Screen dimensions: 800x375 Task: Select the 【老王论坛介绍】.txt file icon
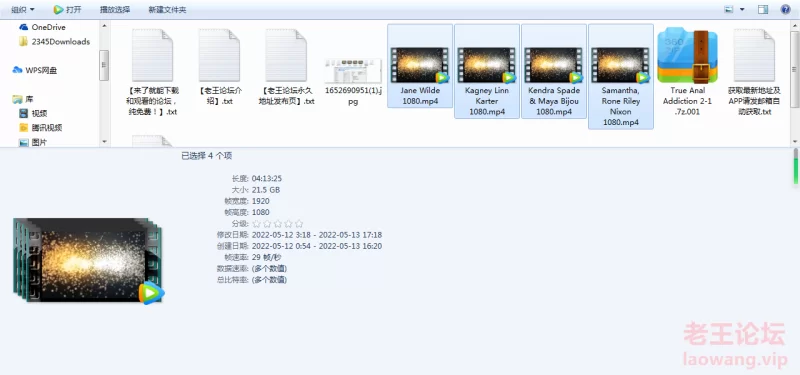(219, 55)
